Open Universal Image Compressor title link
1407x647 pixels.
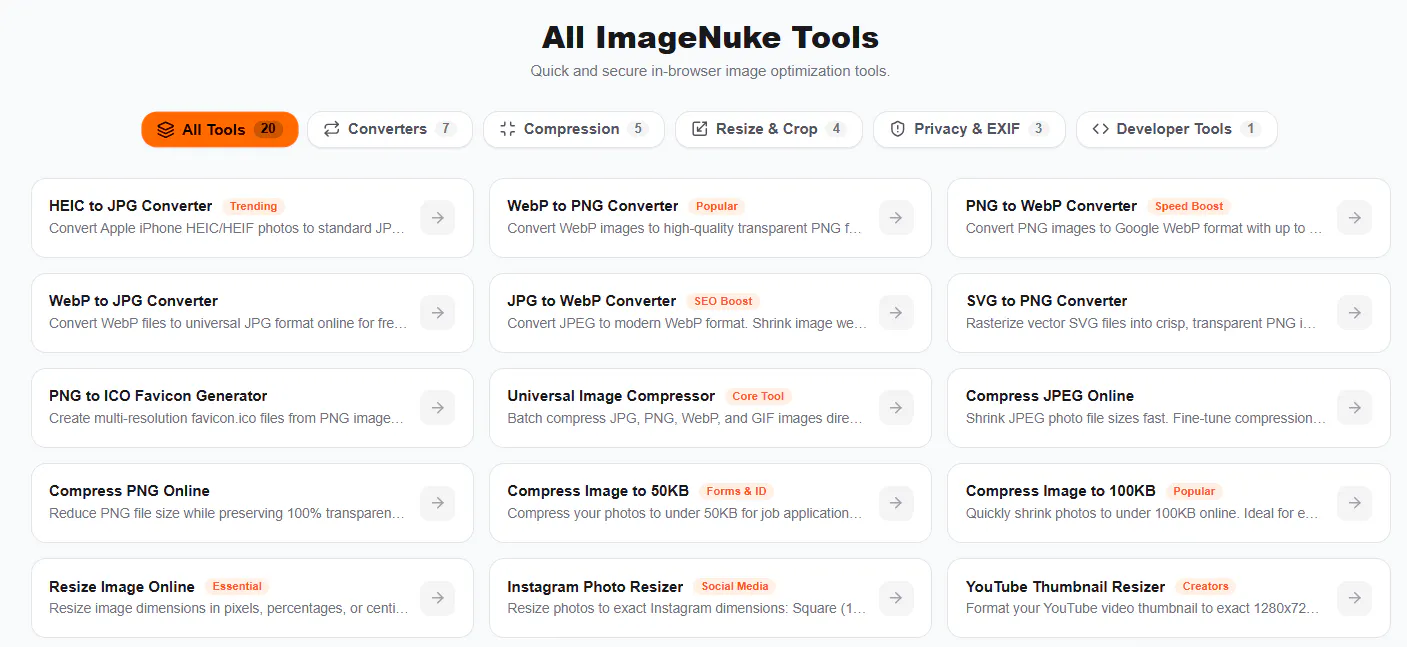point(611,396)
